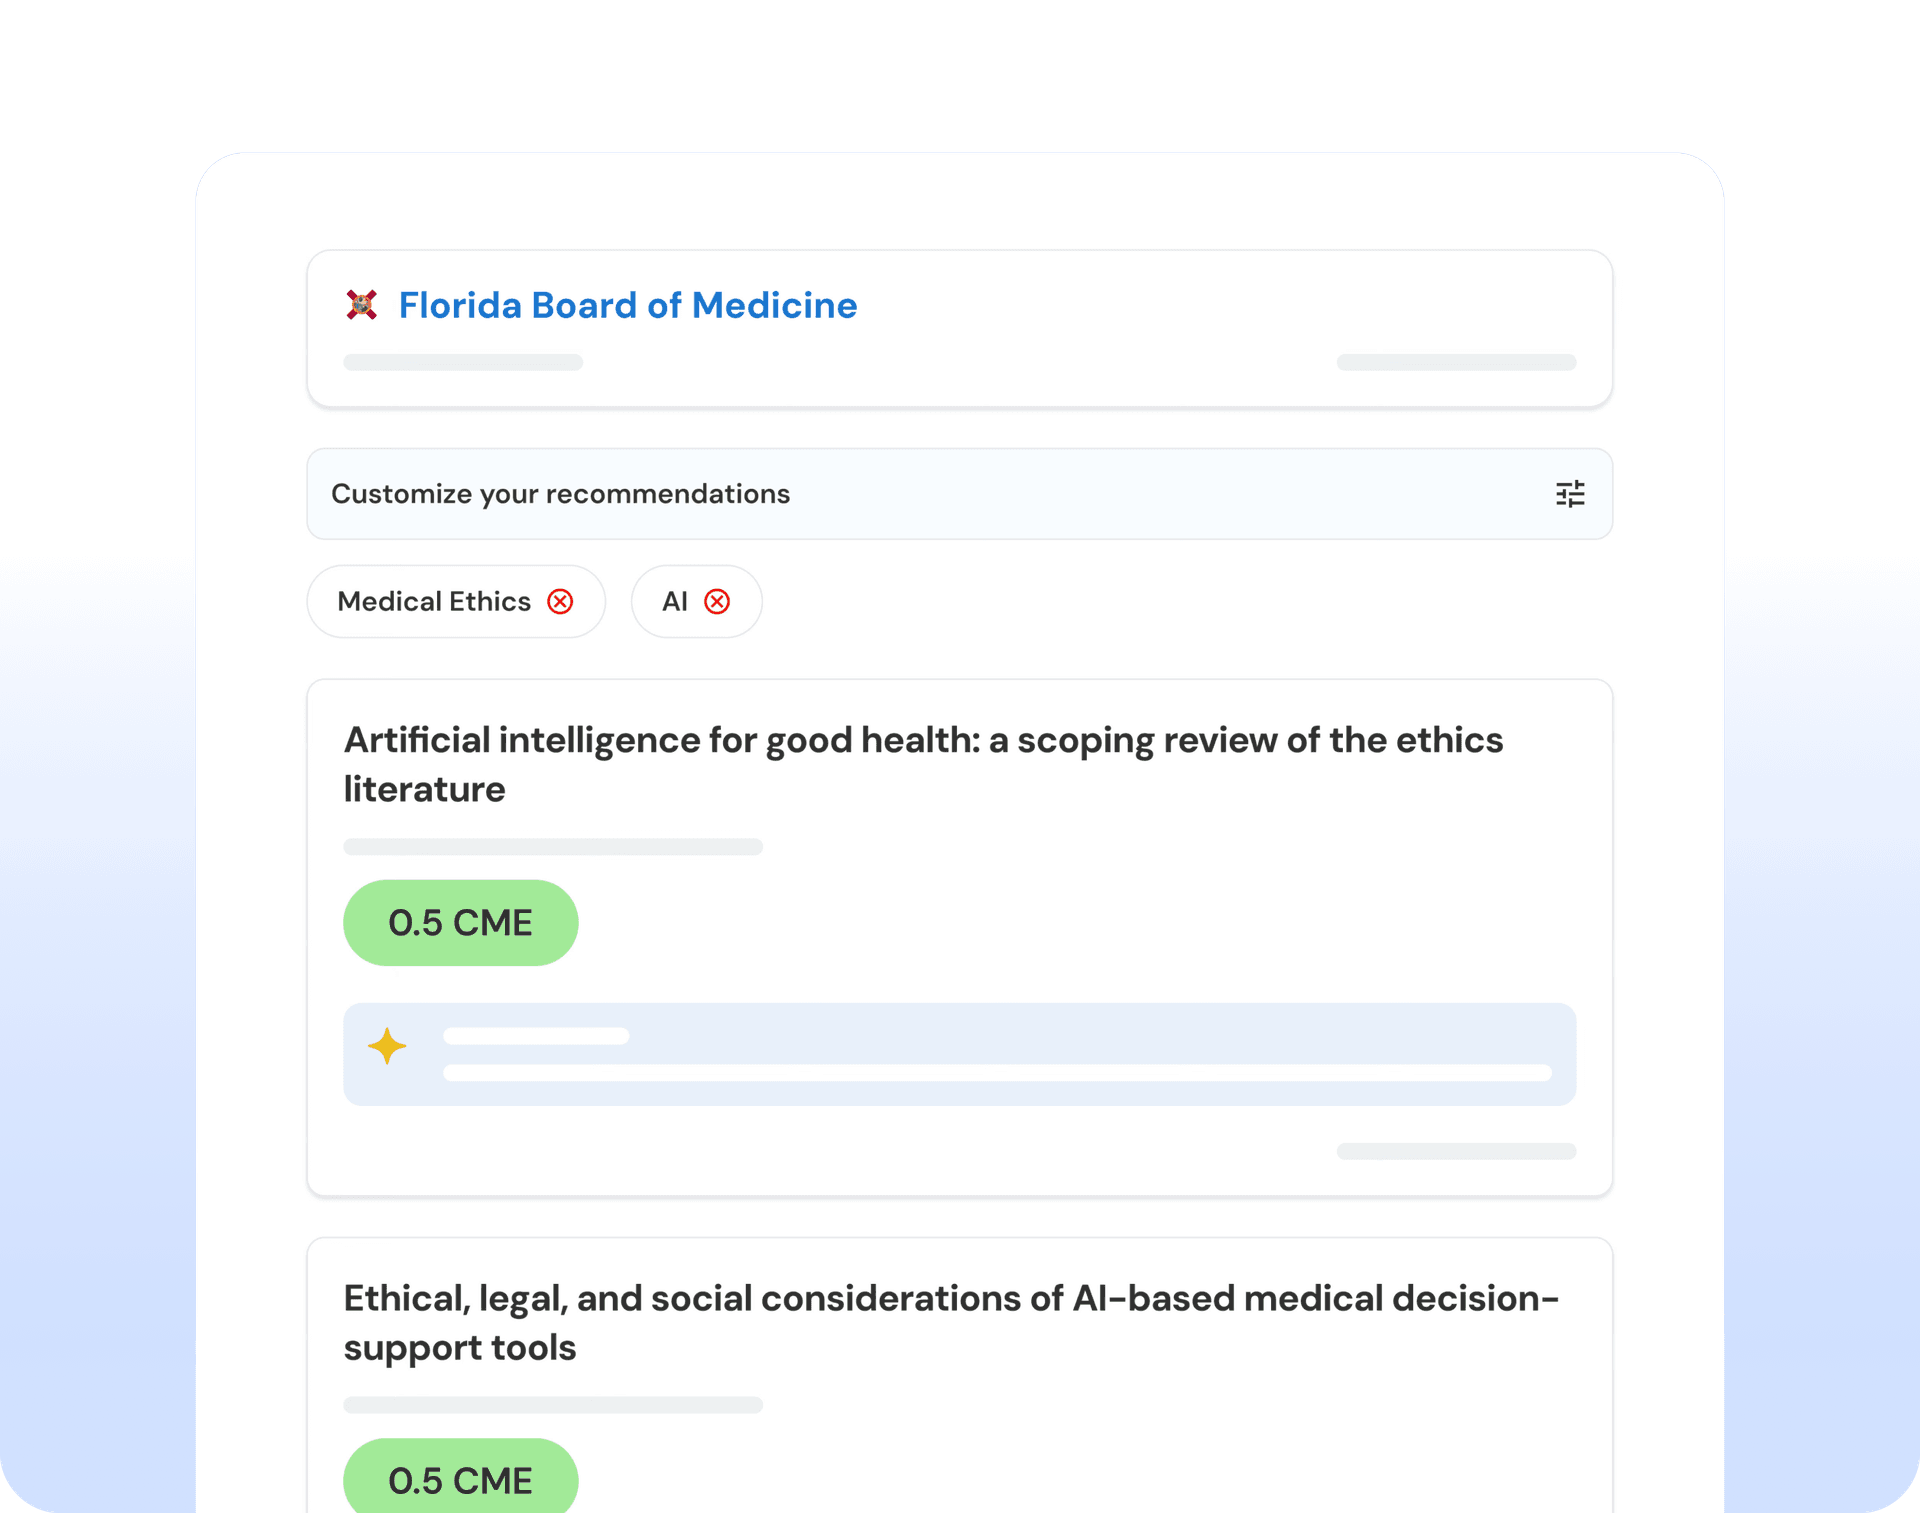Click the 0.5 CME badge on the decision-support tools article

(x=460, y=1480)
